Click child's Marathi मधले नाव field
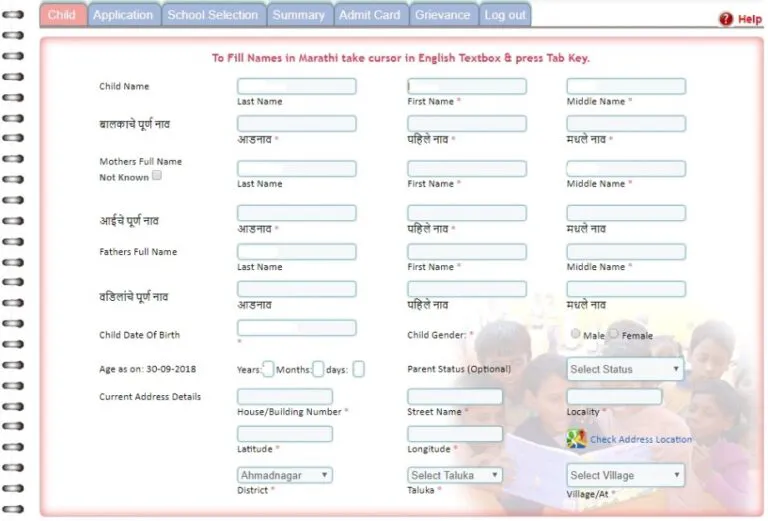 pyautogui.click(x=626, y=123)
